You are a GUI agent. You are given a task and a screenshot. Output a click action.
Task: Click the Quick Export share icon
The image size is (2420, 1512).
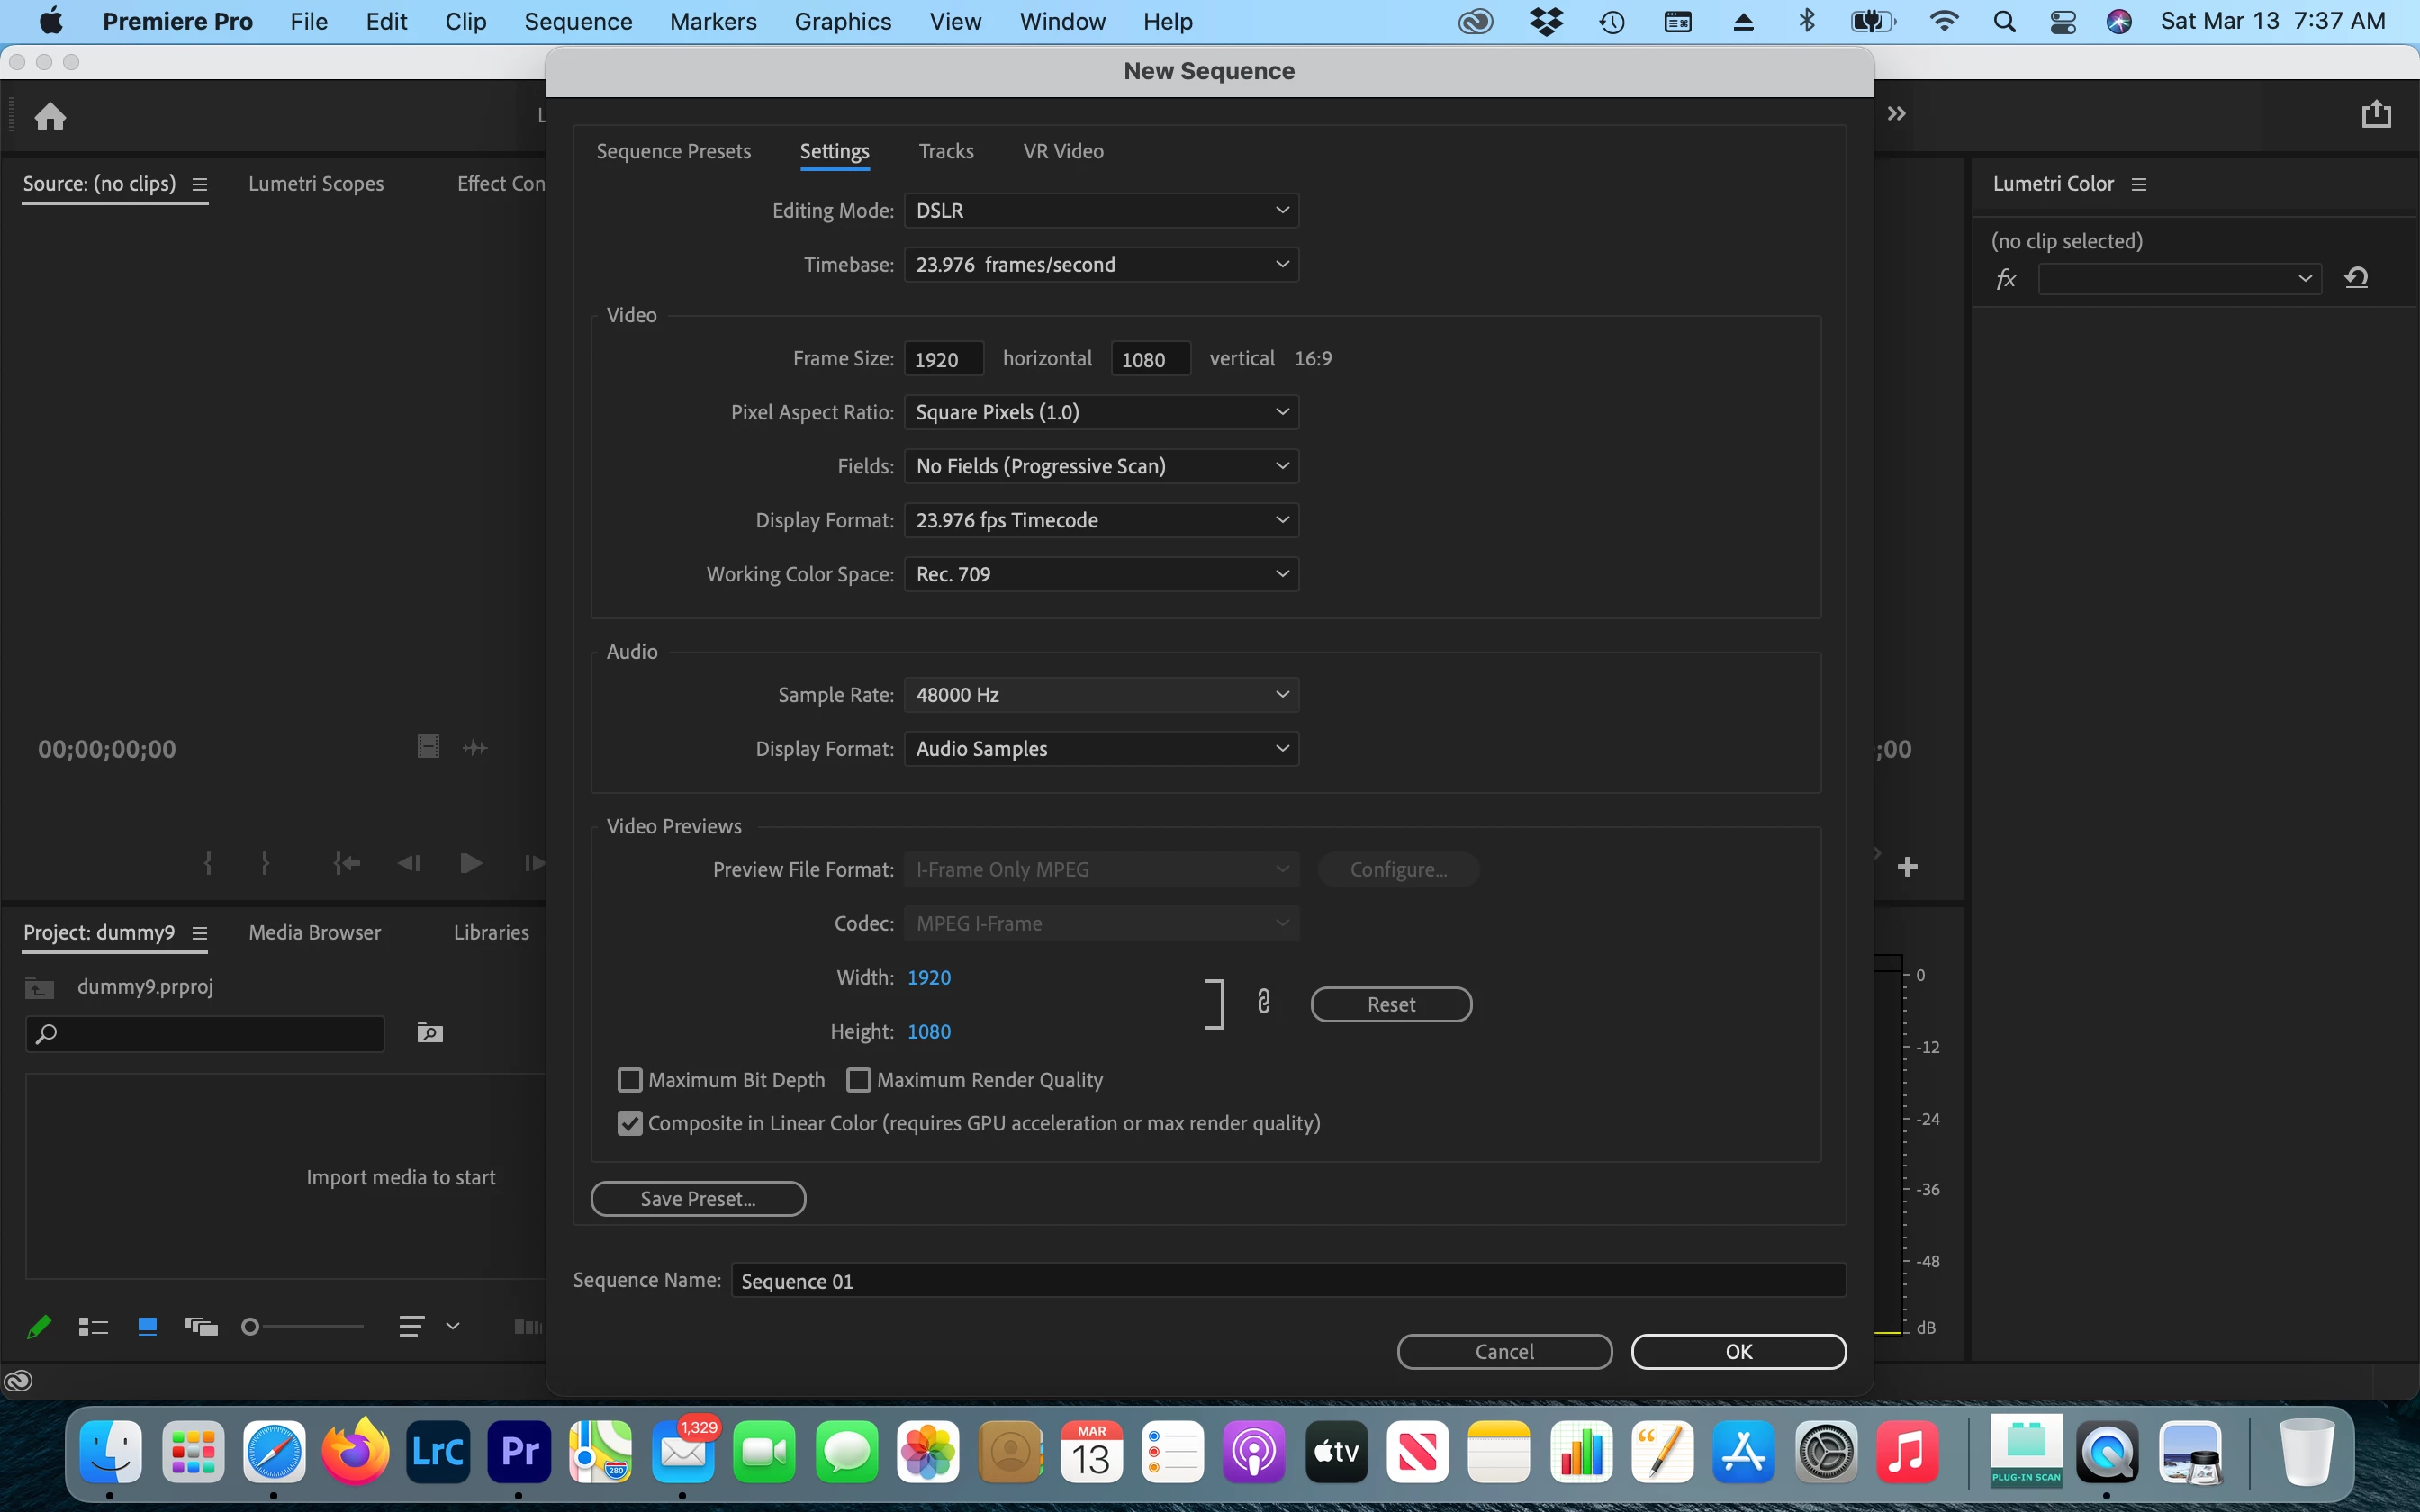[2376, 114]
